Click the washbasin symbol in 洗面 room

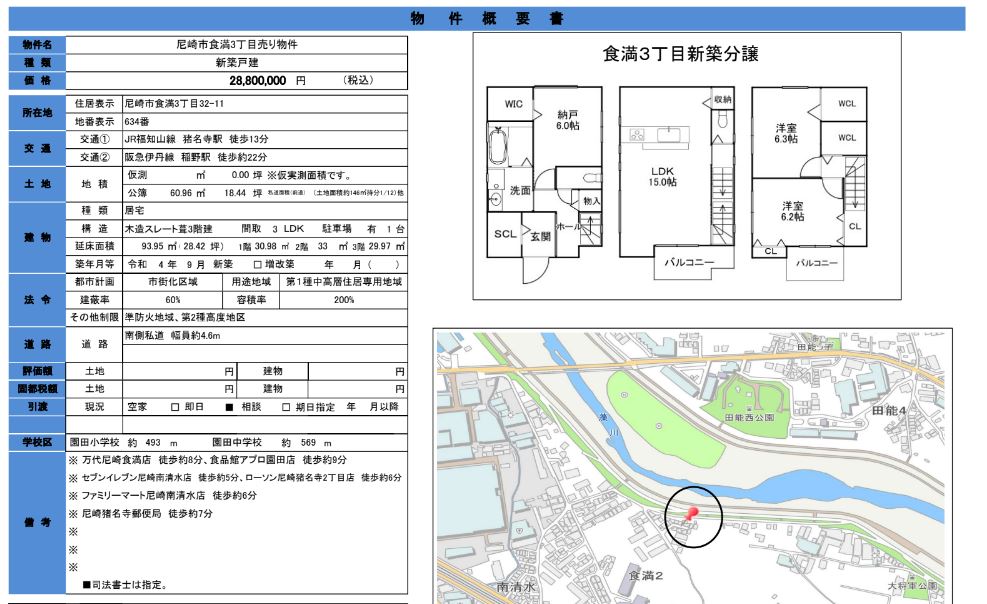click(495, 201)
